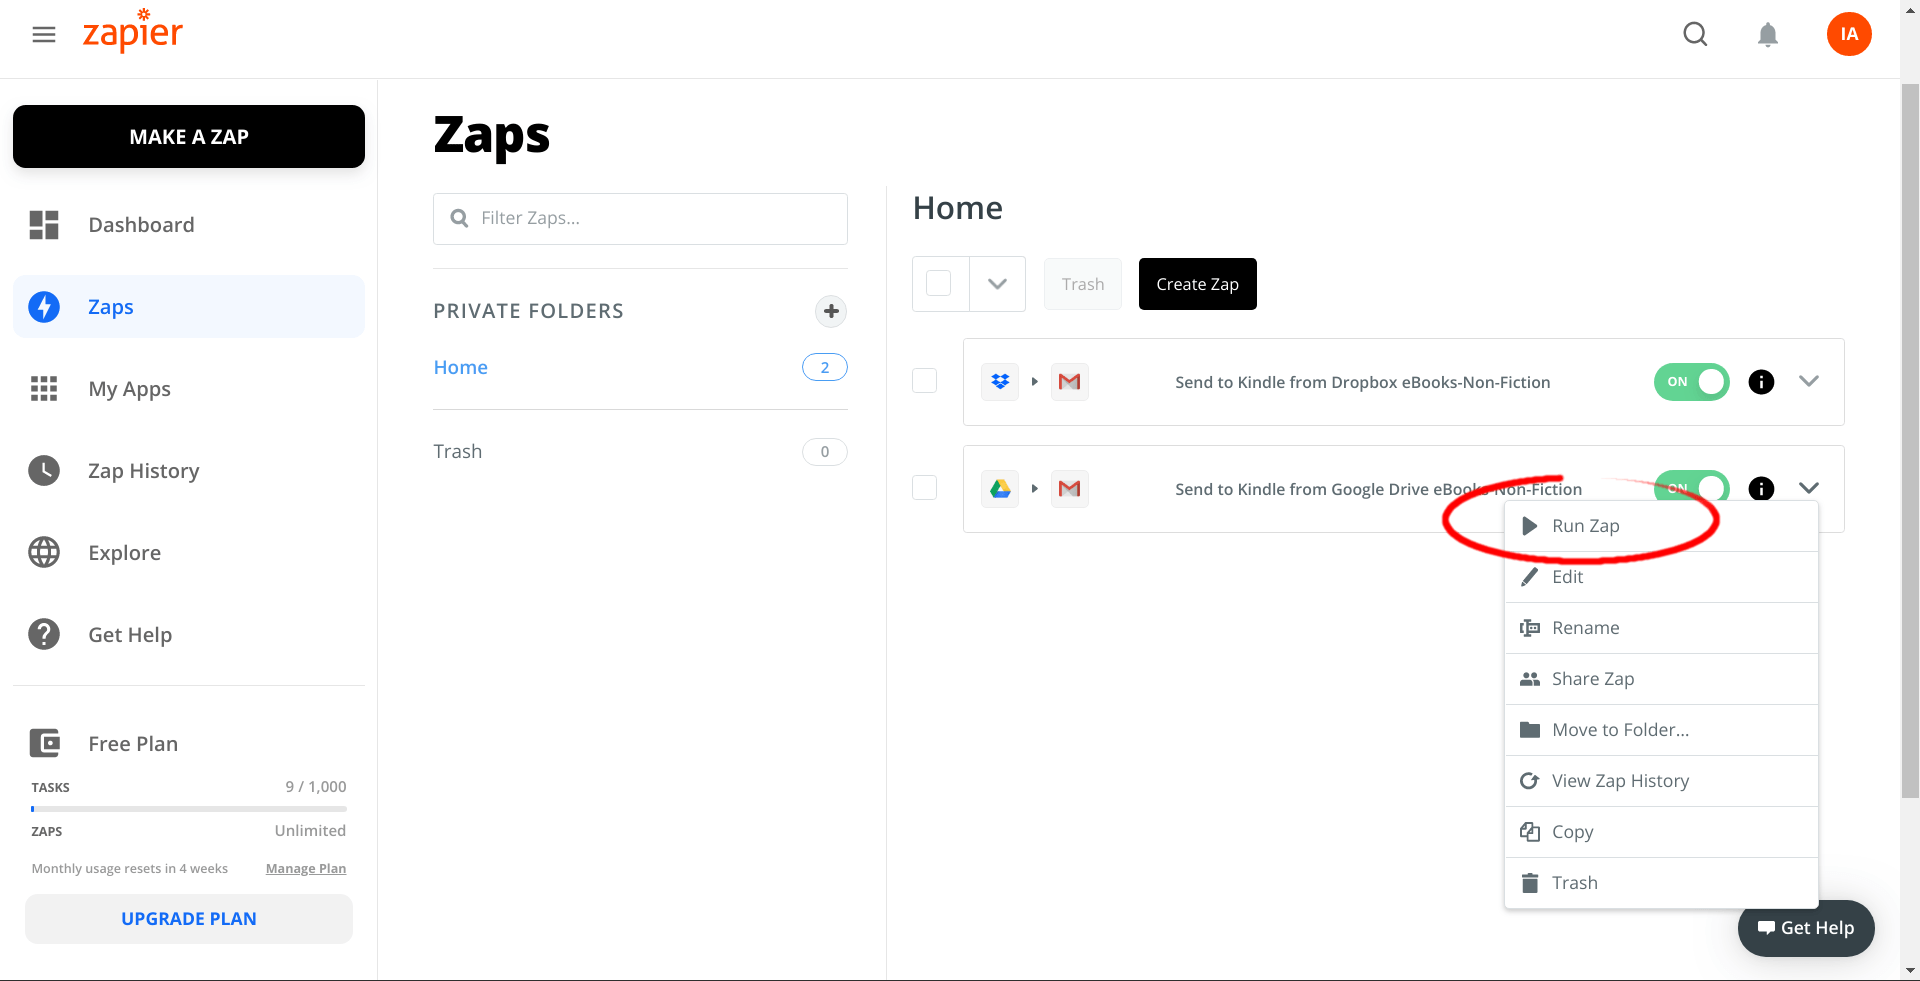Open the Manage Plan link
The width and height of the screenshot is (1920, 981).
tap(305, 868)
